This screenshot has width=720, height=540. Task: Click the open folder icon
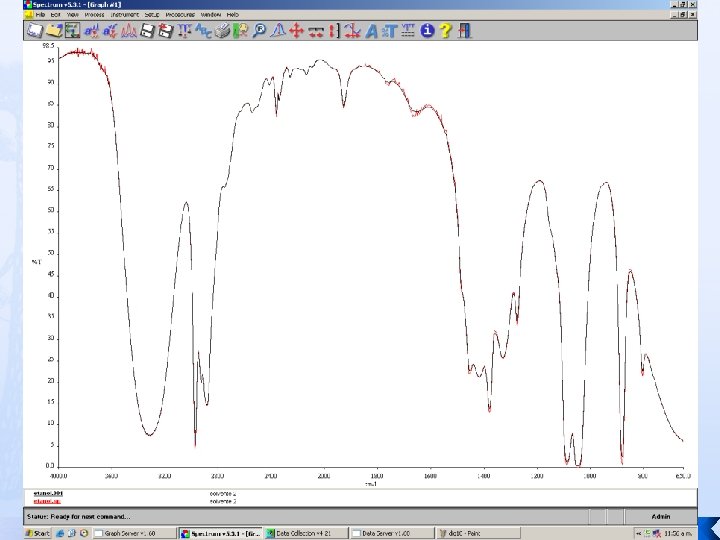[54, 31]
